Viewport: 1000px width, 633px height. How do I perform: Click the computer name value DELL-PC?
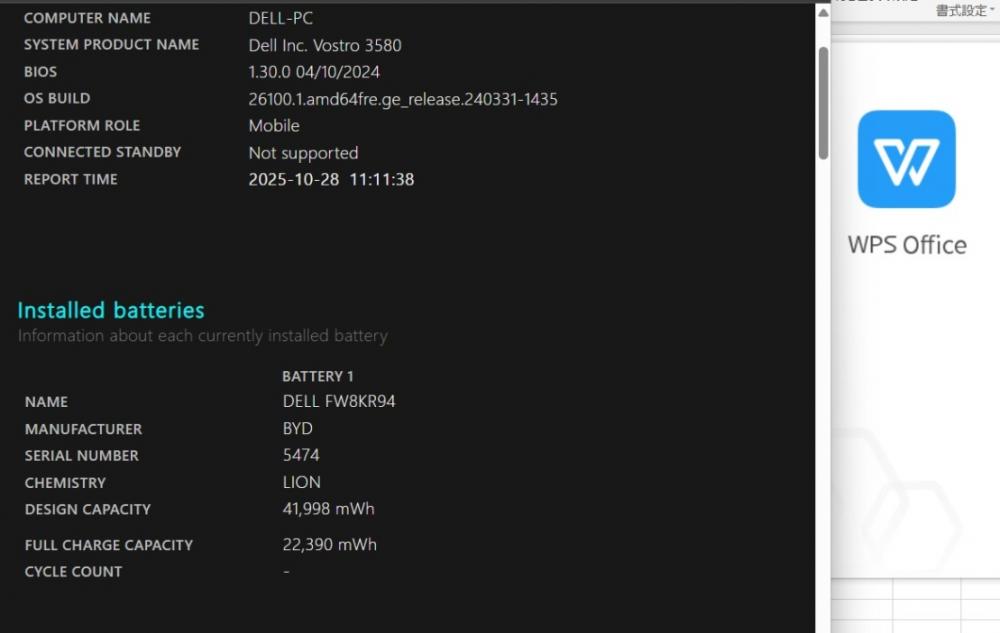pos(280,18)
